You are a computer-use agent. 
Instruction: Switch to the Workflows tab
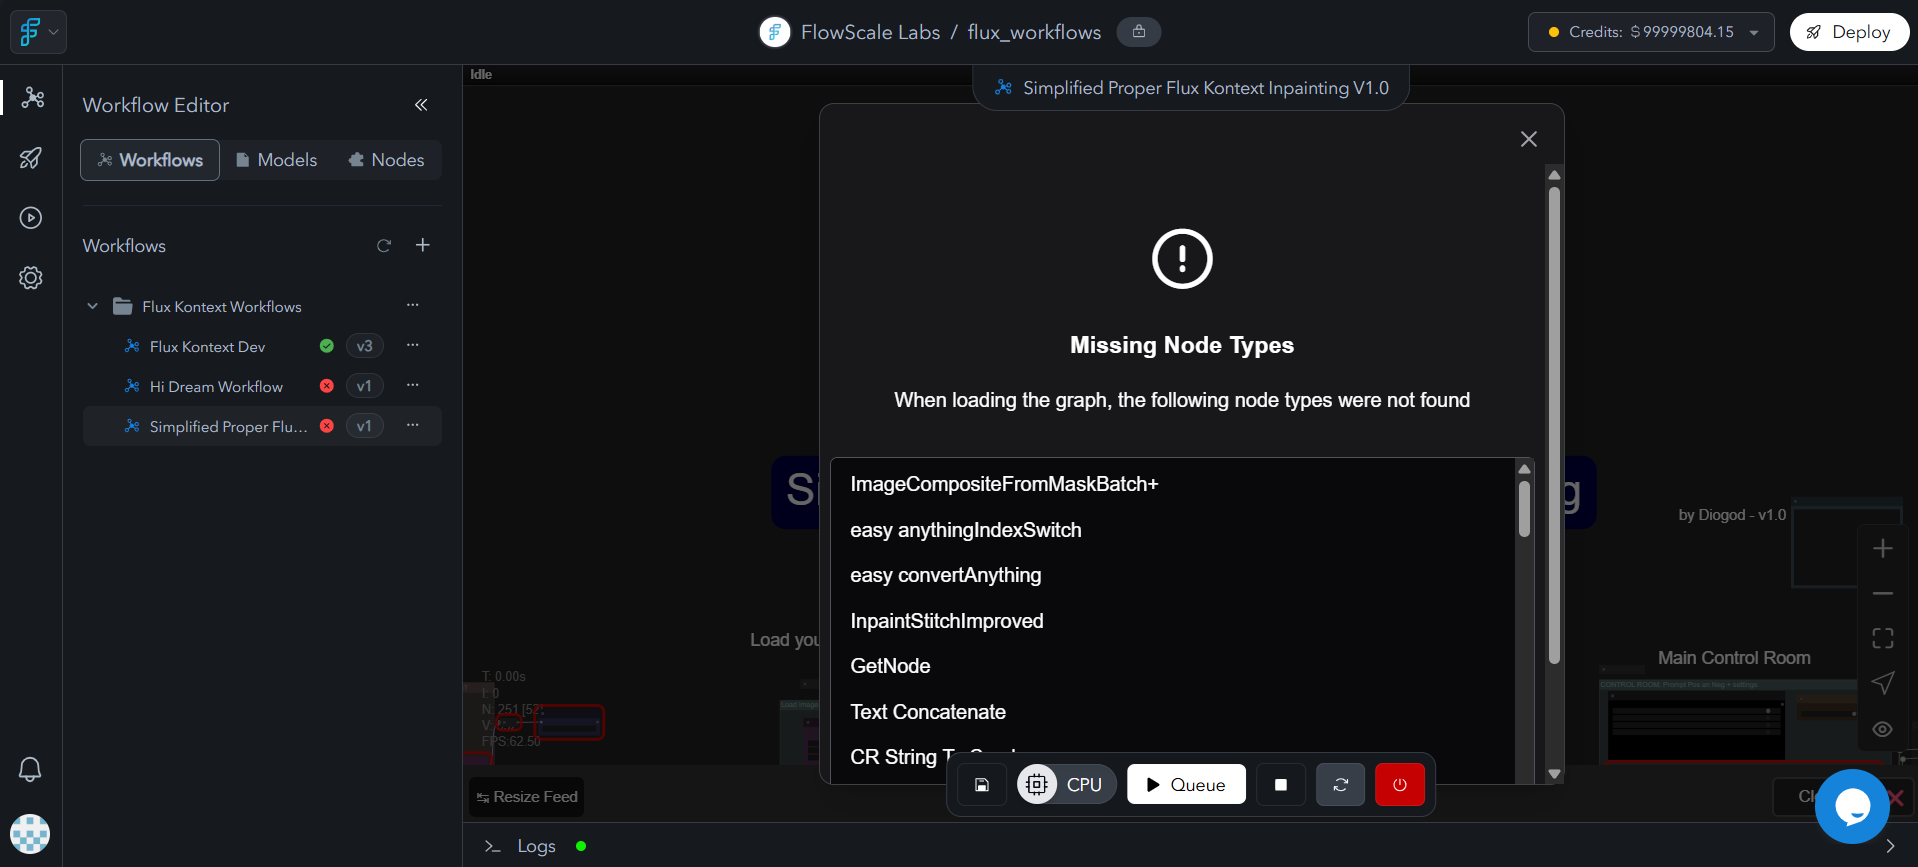[150, 160]
